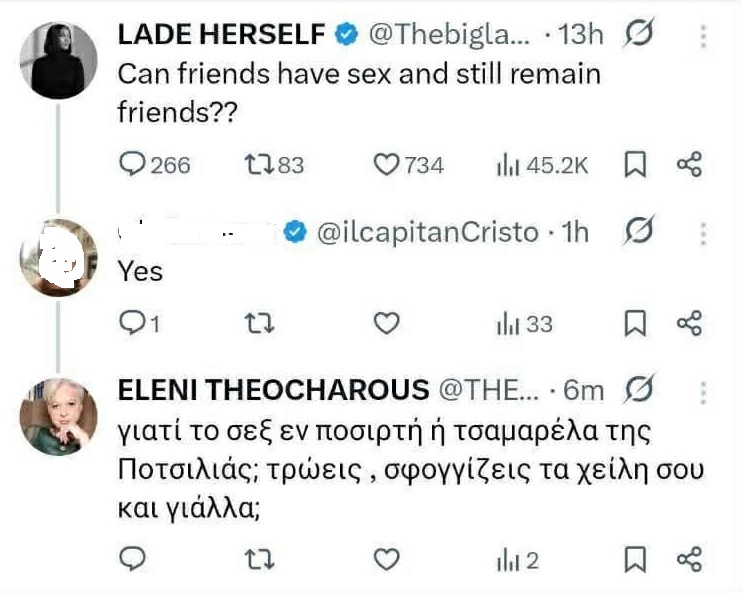Expand options menu on ELENI THEOCHAROUS tweet

(703, 391)
